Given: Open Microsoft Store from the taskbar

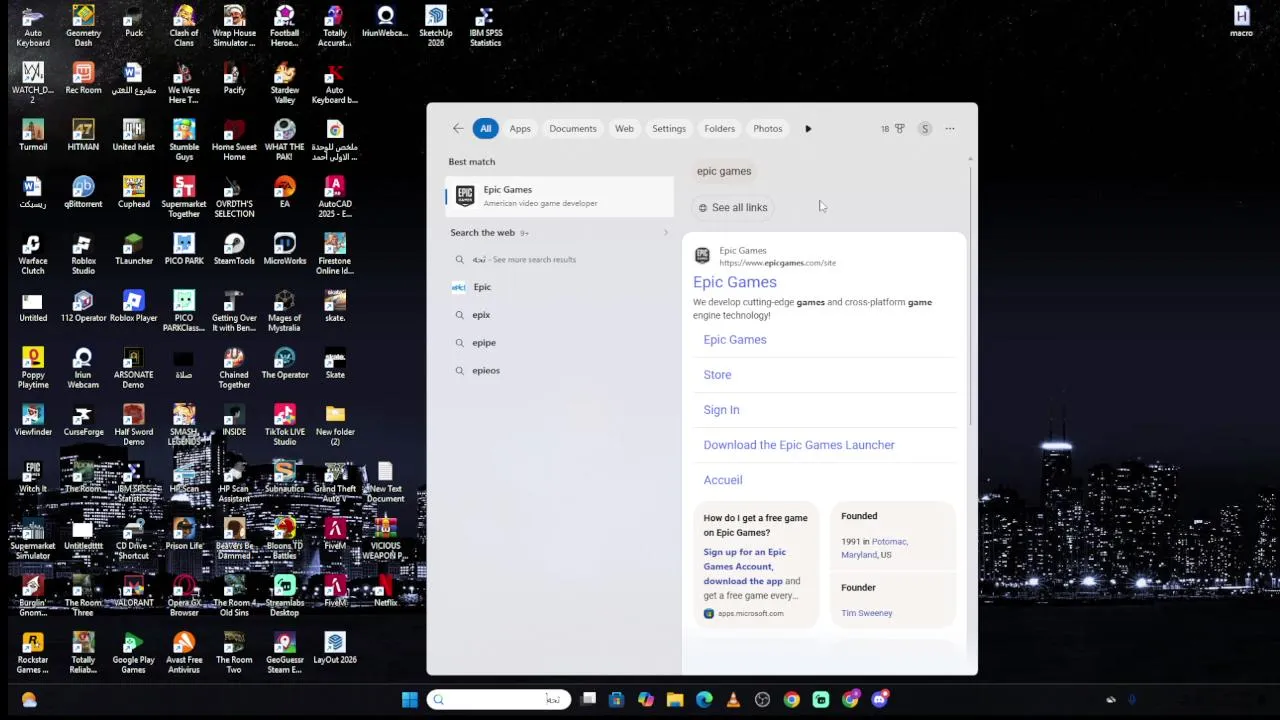Looking at the screenshot, I should [617, 700].
